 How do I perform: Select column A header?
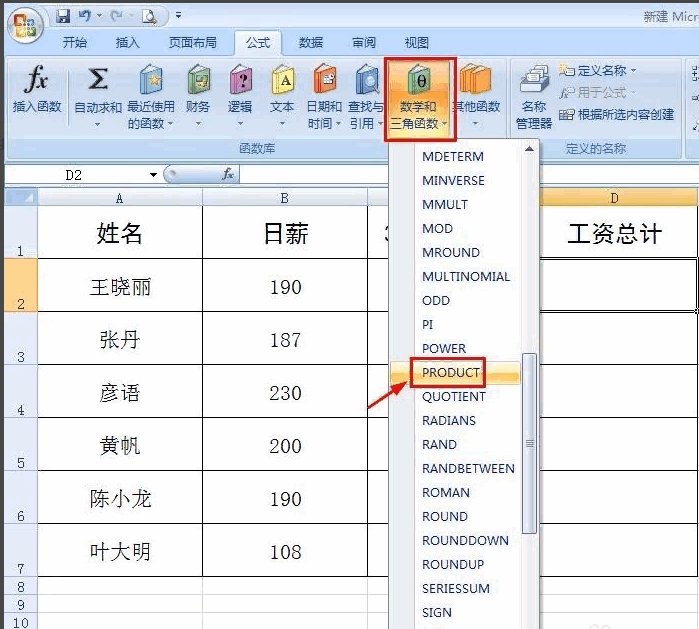click(119, 198)
